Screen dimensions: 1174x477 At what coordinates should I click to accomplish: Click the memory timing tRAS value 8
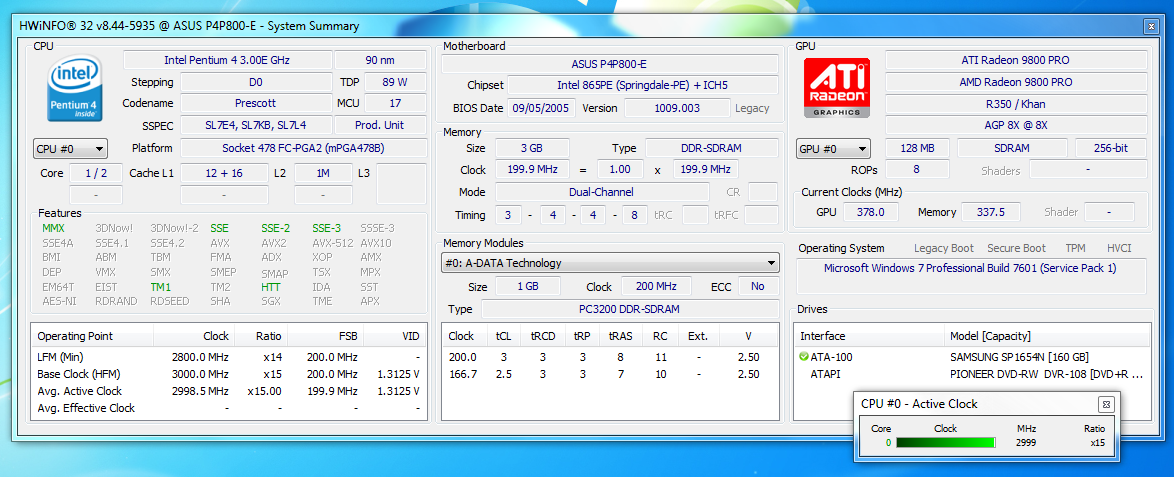(635, 215)
